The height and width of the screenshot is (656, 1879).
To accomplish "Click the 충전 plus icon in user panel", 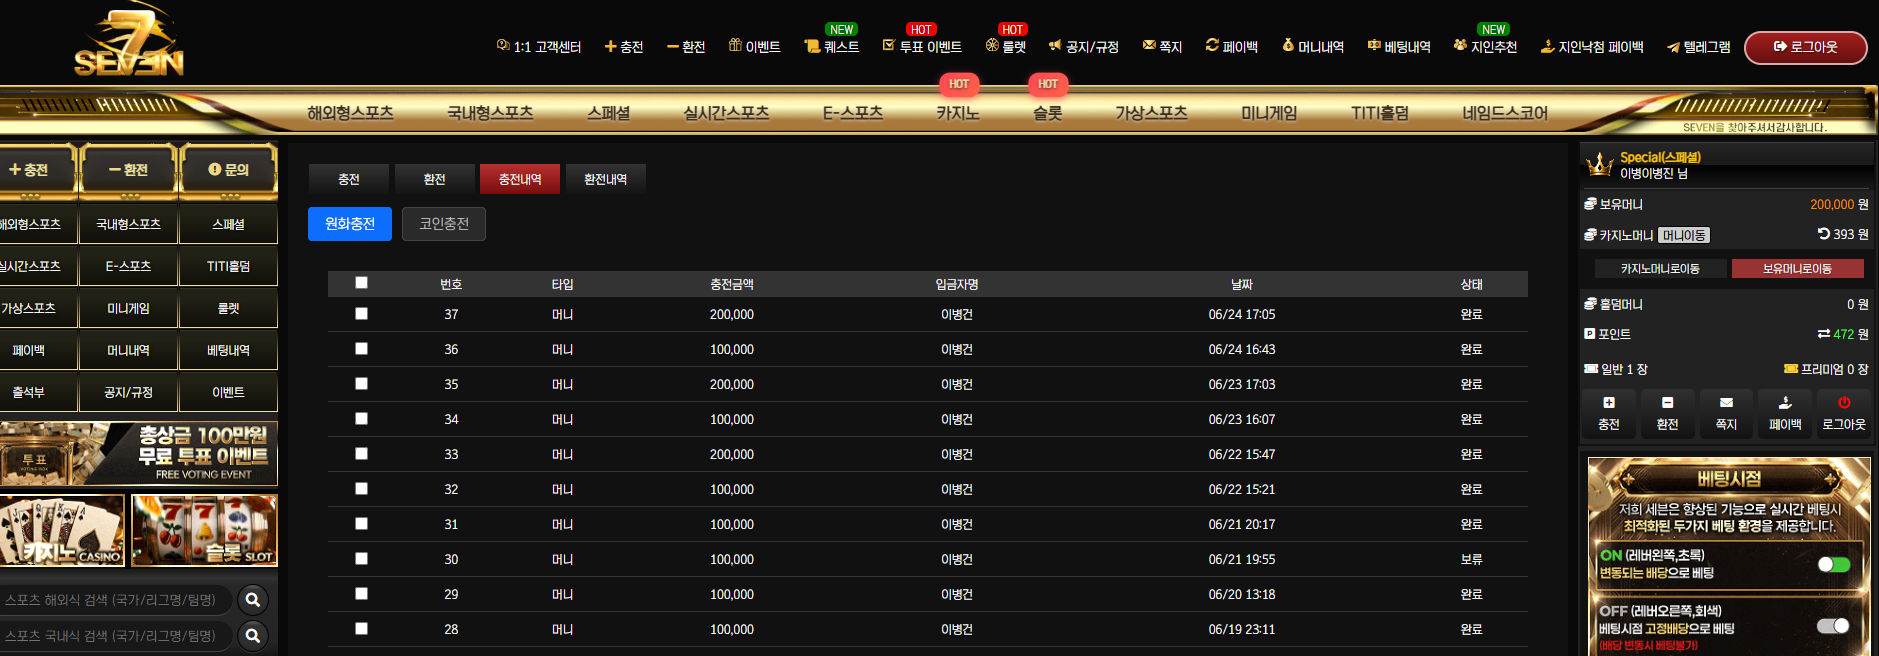I will click(1609, 403).
